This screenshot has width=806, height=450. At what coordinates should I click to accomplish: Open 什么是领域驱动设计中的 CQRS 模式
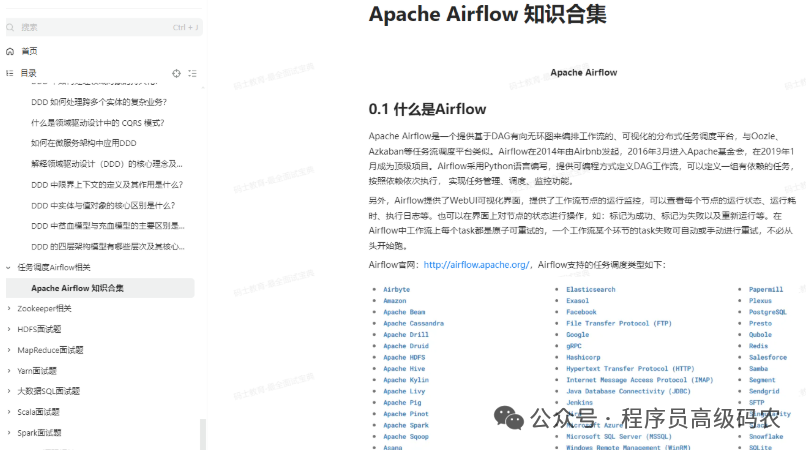tap(98, 123)
